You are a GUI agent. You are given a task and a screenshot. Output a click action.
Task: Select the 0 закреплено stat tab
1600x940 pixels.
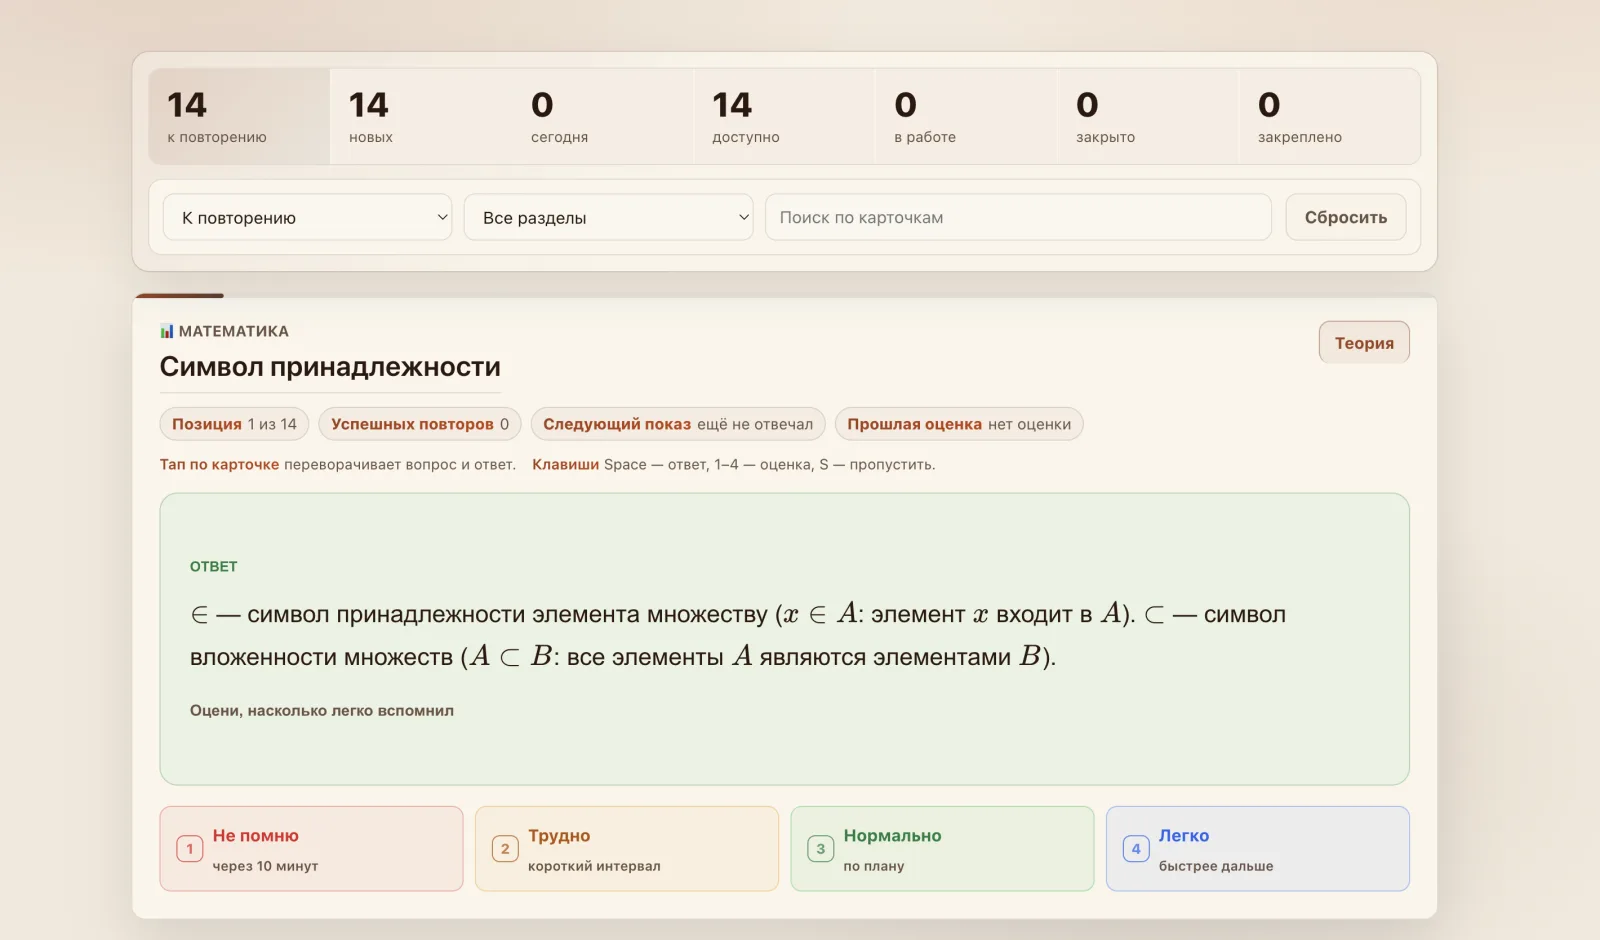tap(1330, 116)
